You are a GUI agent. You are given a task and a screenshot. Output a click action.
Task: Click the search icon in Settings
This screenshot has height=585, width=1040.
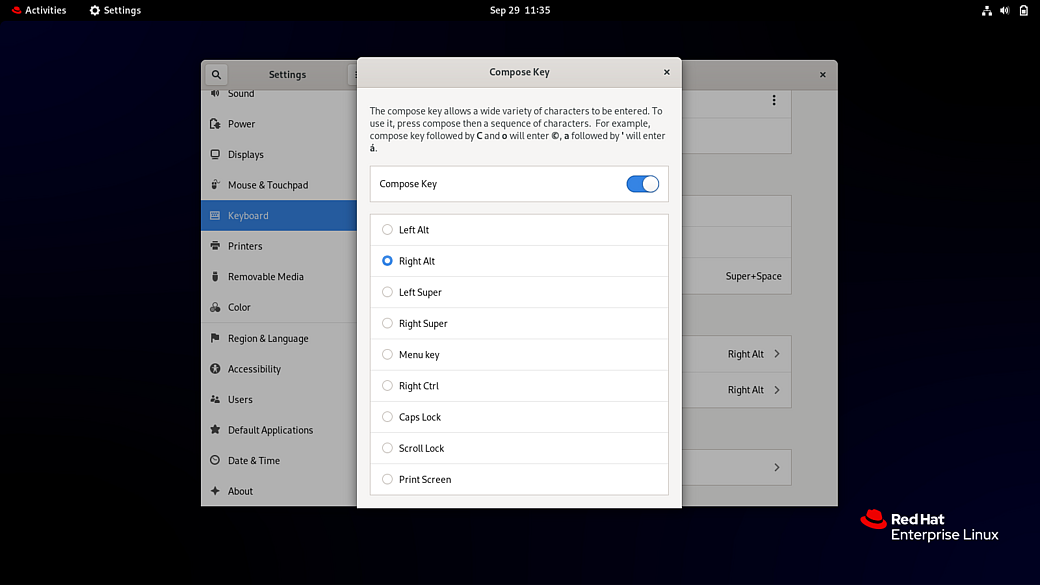[x=216, y=74]
